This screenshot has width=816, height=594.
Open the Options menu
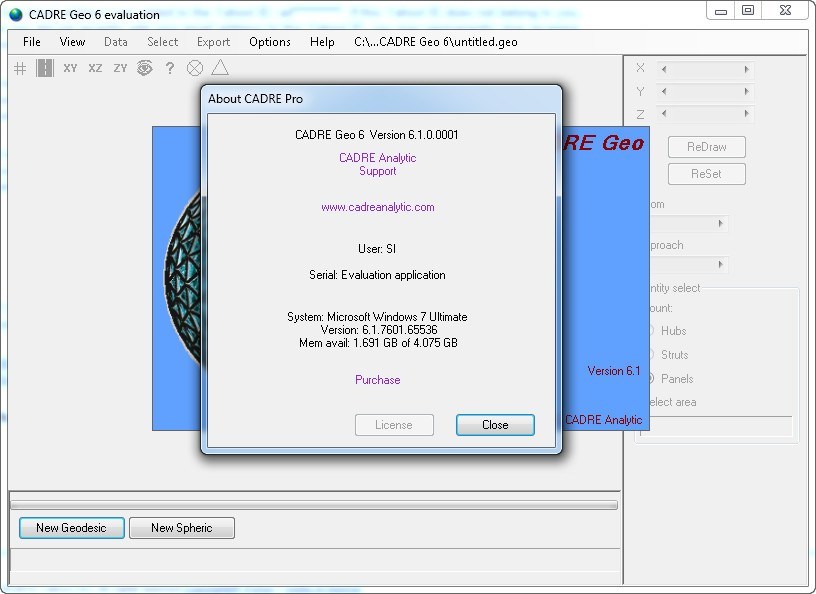269,42
